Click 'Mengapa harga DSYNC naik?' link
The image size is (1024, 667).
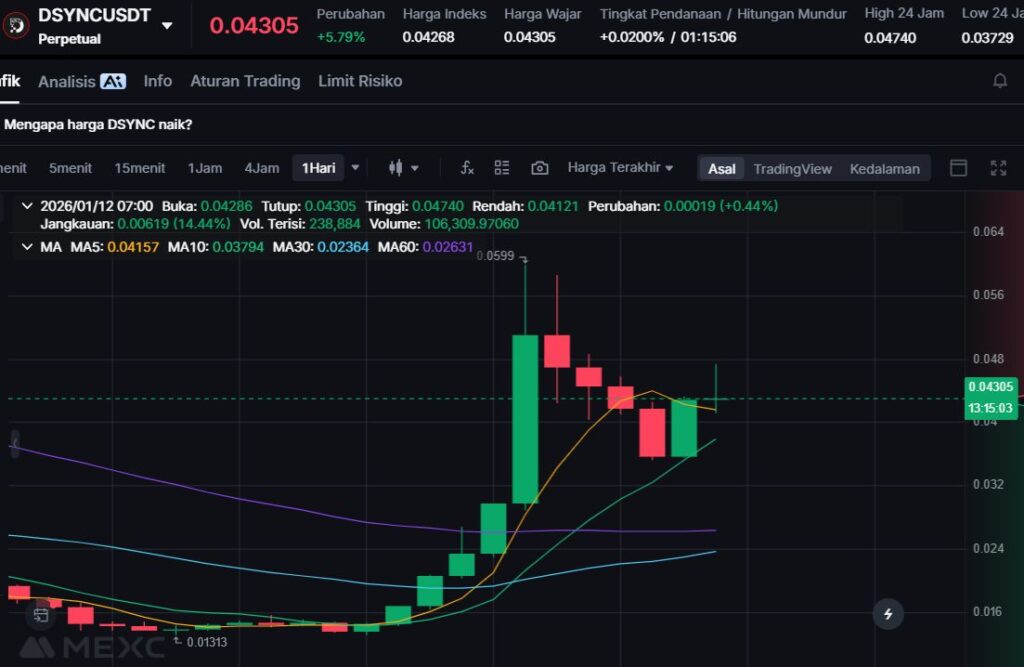pos(98,125)
